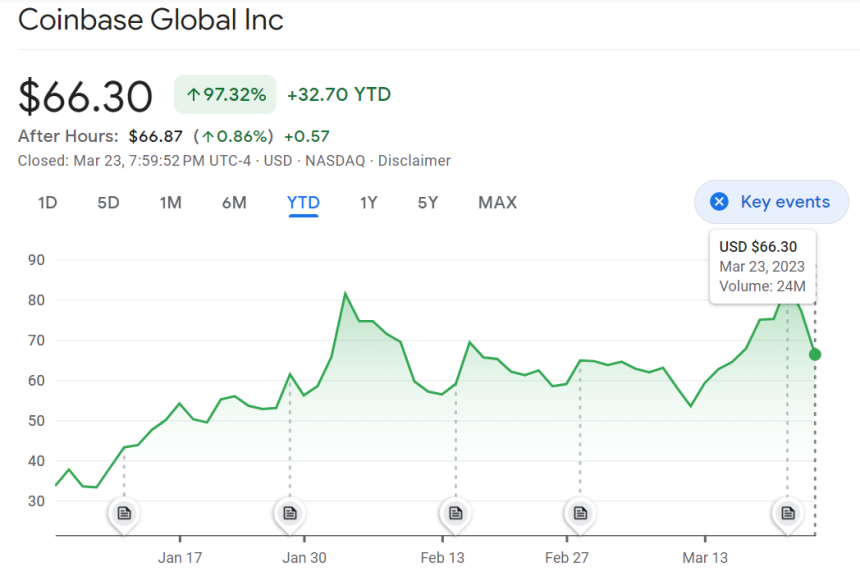Open the news event marker near Feb 13

coord(456,513)
